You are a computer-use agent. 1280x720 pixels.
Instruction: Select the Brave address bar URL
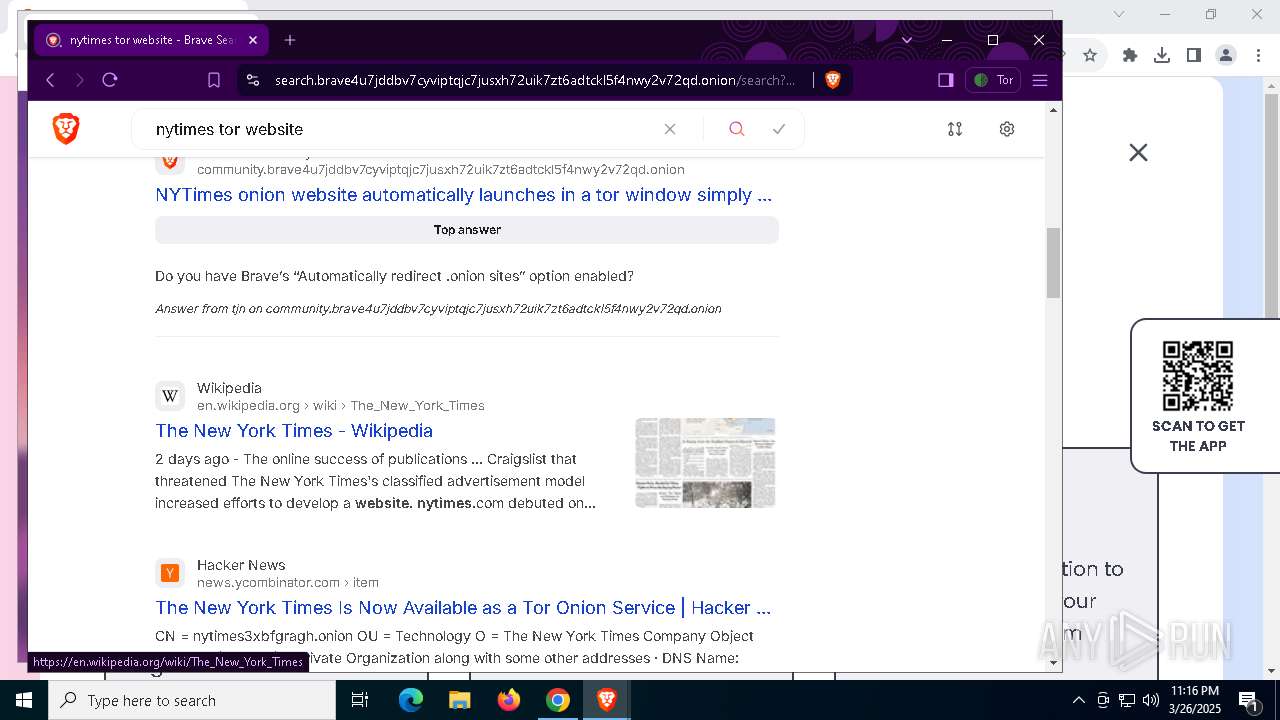[535, 80]
